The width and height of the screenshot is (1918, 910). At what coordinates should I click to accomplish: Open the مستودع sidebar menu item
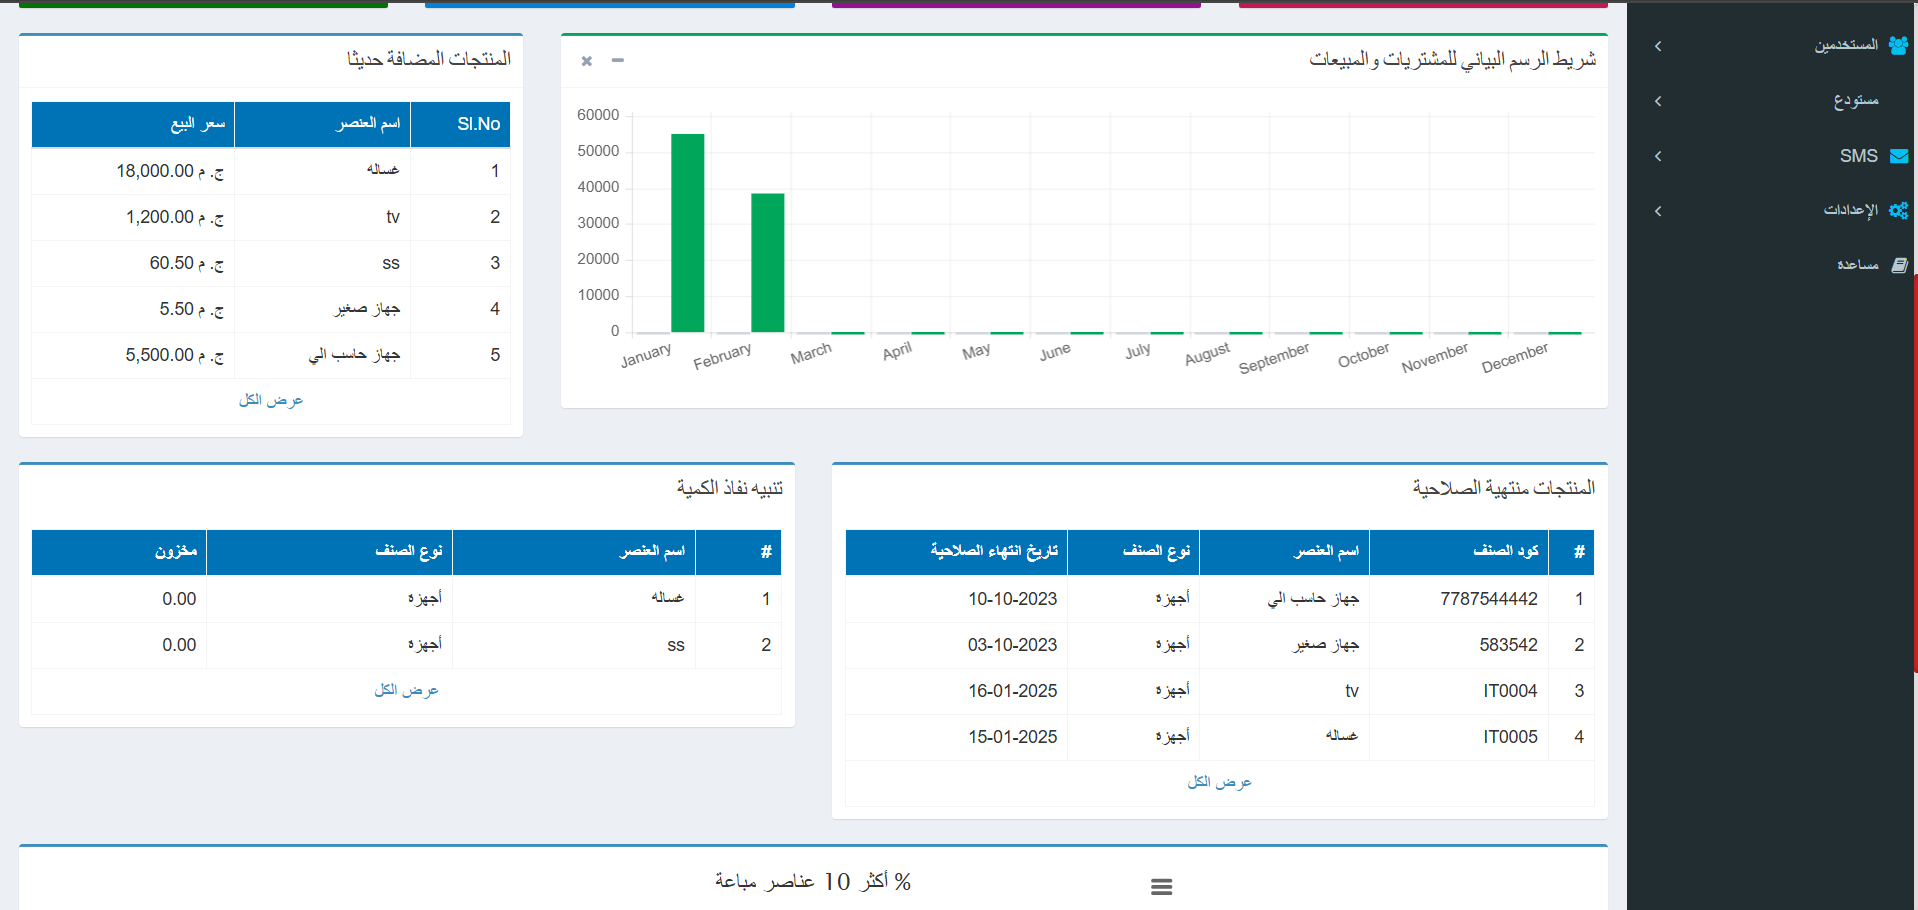coord(1855,101)
